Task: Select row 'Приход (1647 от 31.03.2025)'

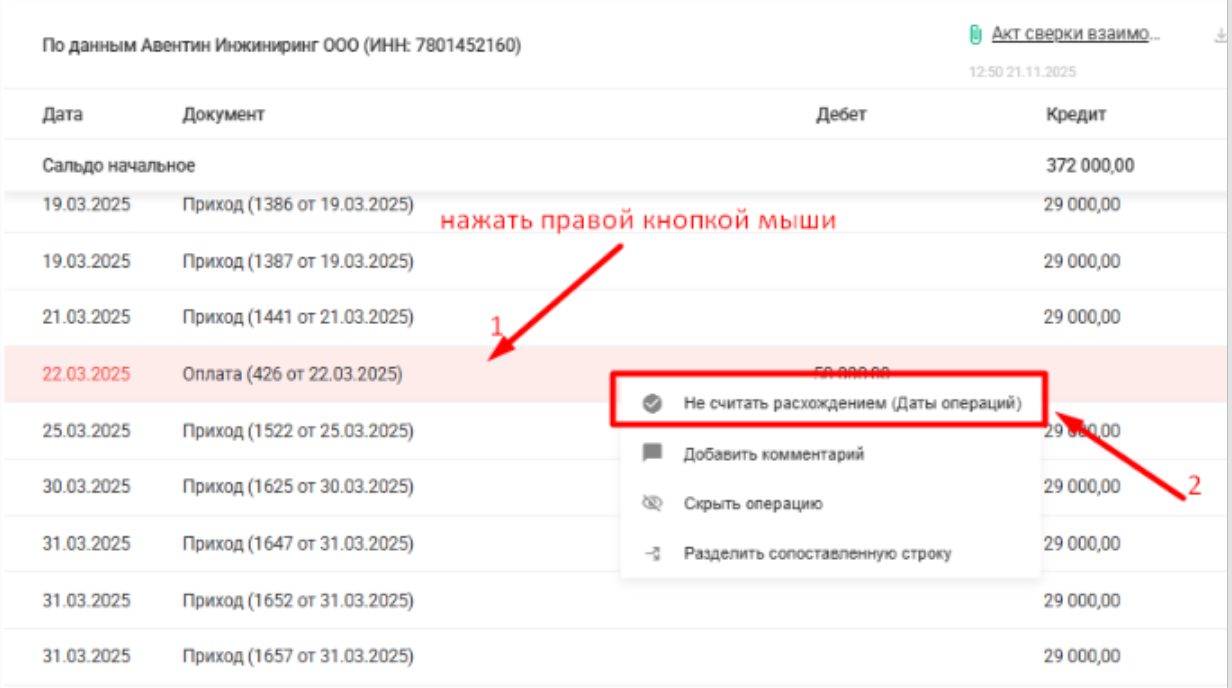Action: (616, 544)
